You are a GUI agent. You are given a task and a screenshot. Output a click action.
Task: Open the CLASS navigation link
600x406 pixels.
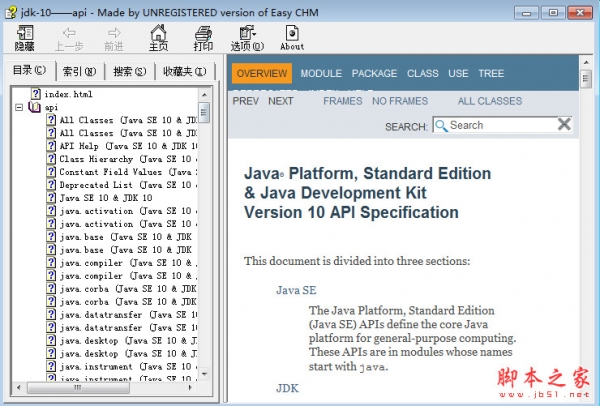coord(422,73)
